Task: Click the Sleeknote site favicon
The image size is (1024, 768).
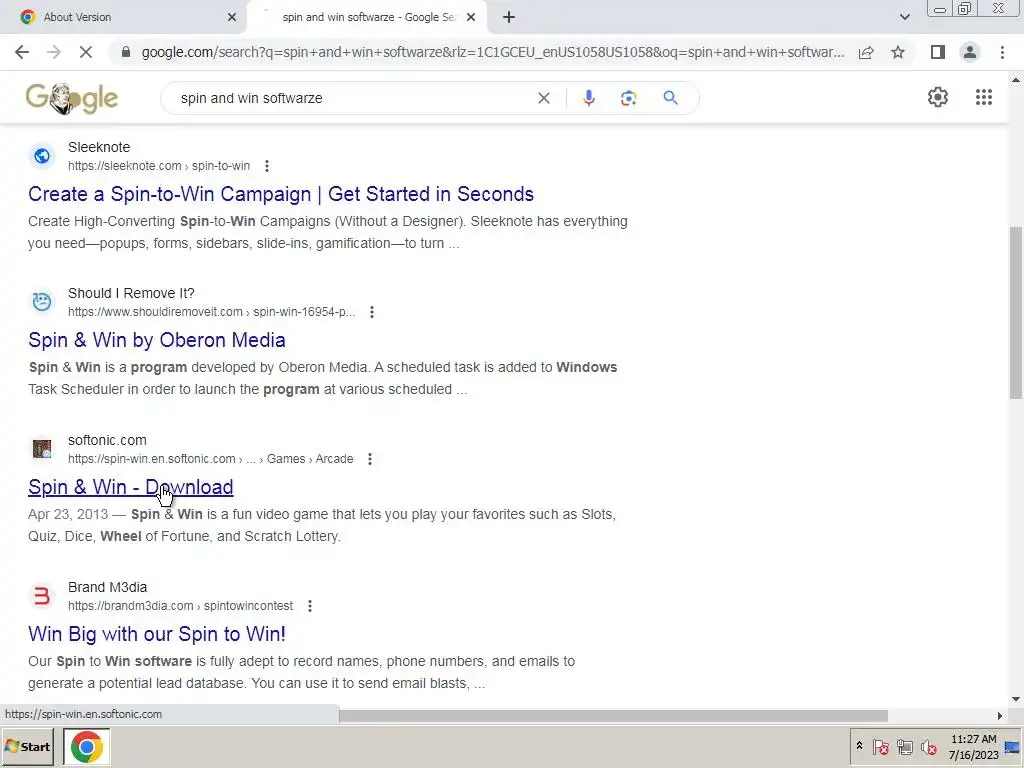Action: coord(42,156)
